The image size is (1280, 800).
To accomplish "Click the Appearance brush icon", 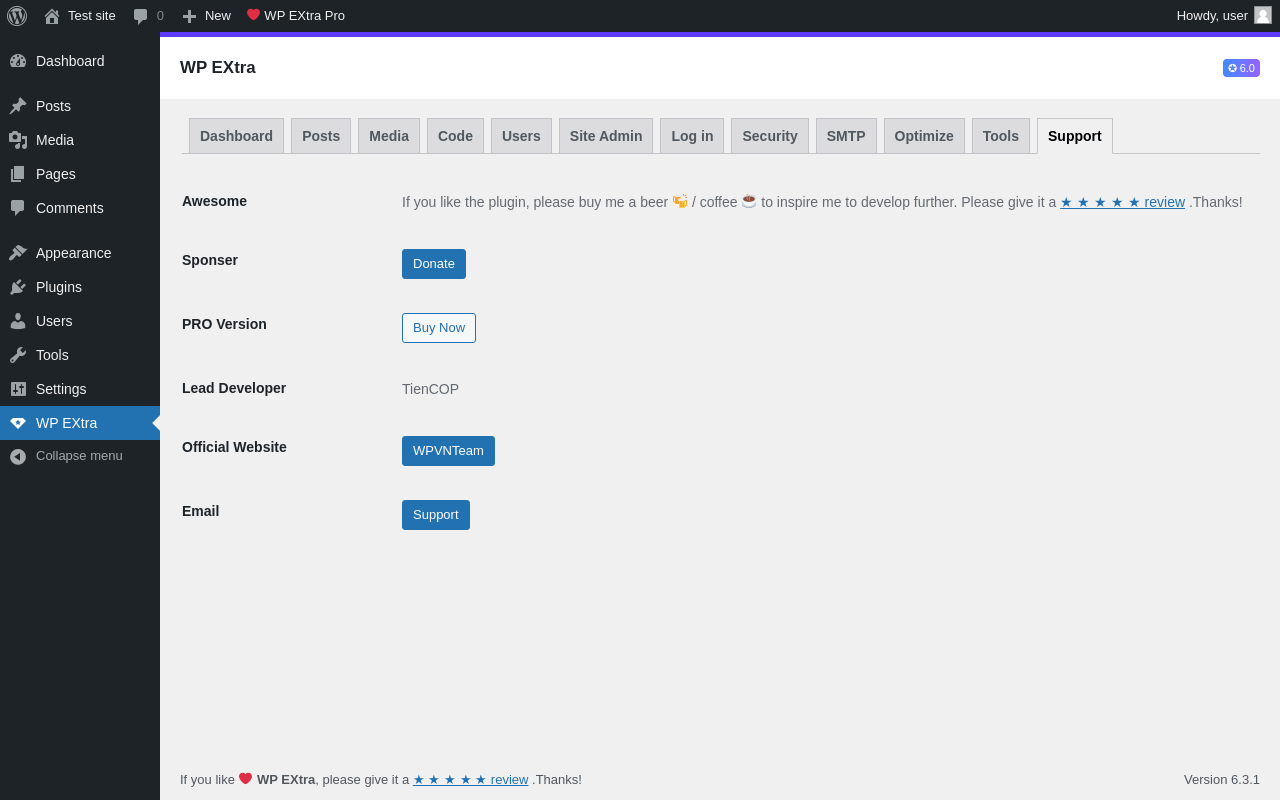I will [18, 253].
